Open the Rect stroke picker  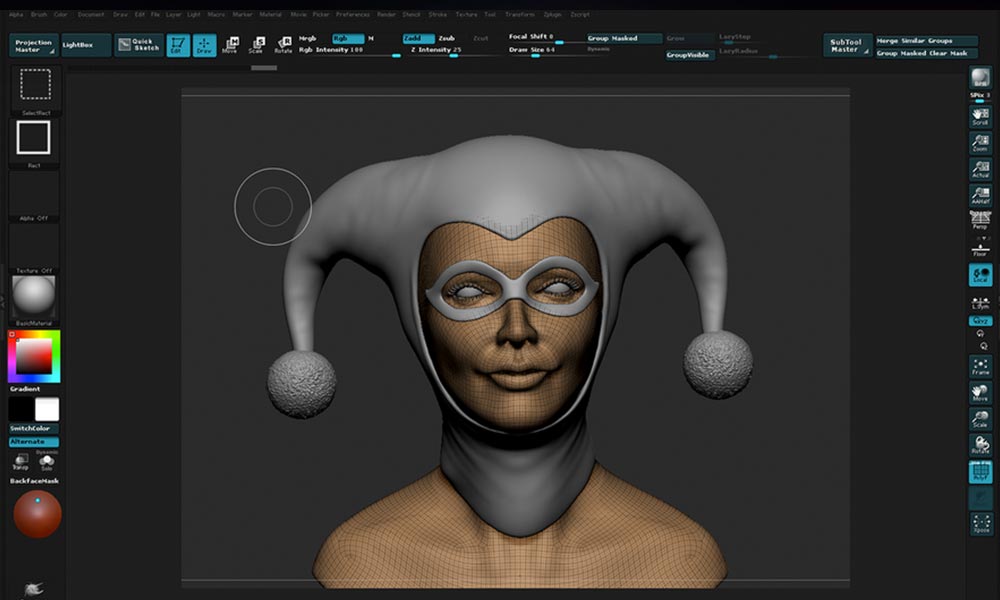34,142
